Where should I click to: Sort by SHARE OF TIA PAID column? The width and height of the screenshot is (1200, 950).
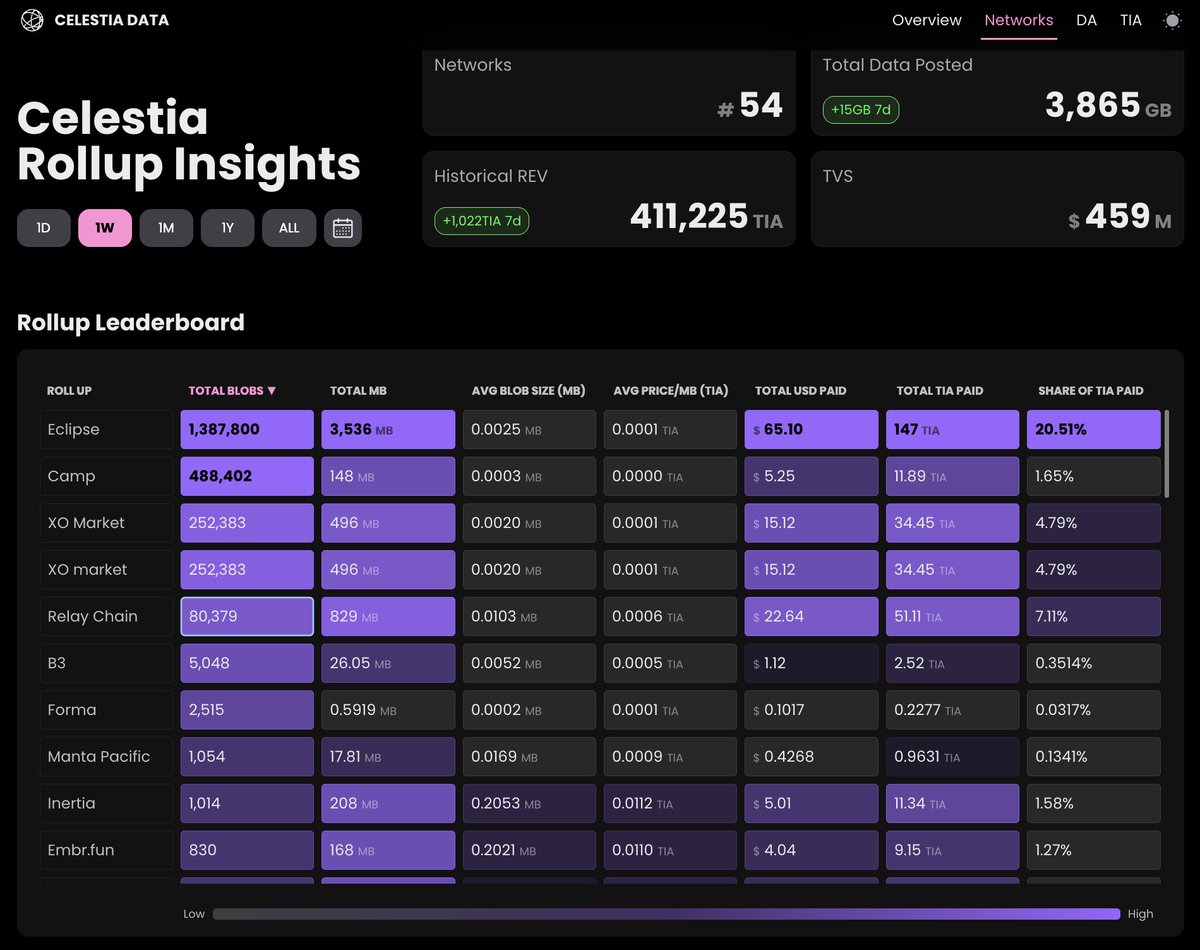[1091, 391]
